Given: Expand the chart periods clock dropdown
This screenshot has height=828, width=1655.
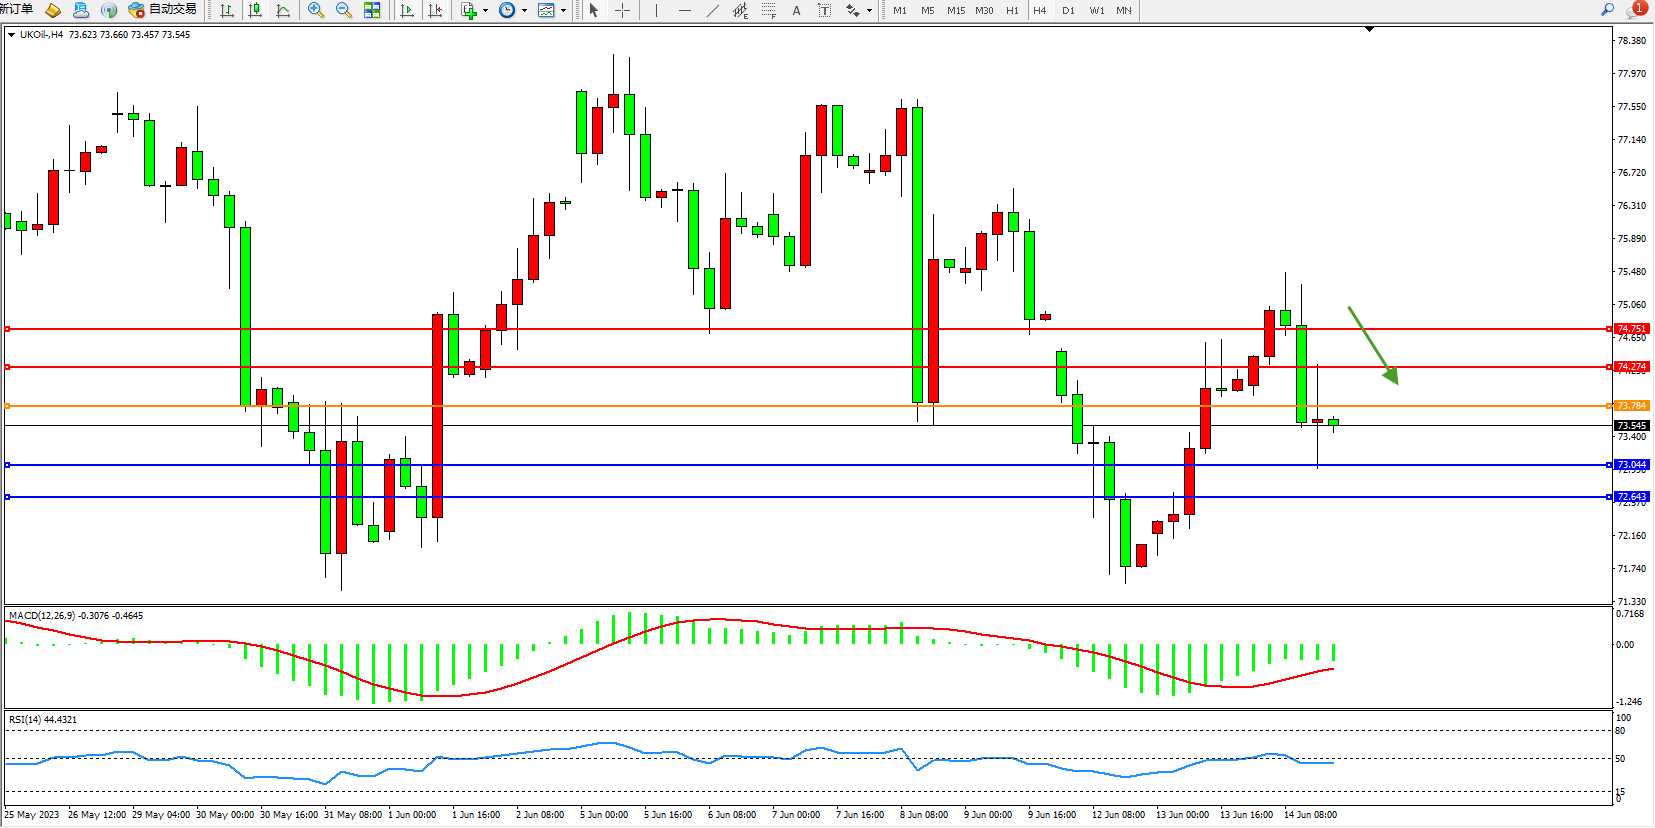Looking at the screenshot, I should click(524, 11).
